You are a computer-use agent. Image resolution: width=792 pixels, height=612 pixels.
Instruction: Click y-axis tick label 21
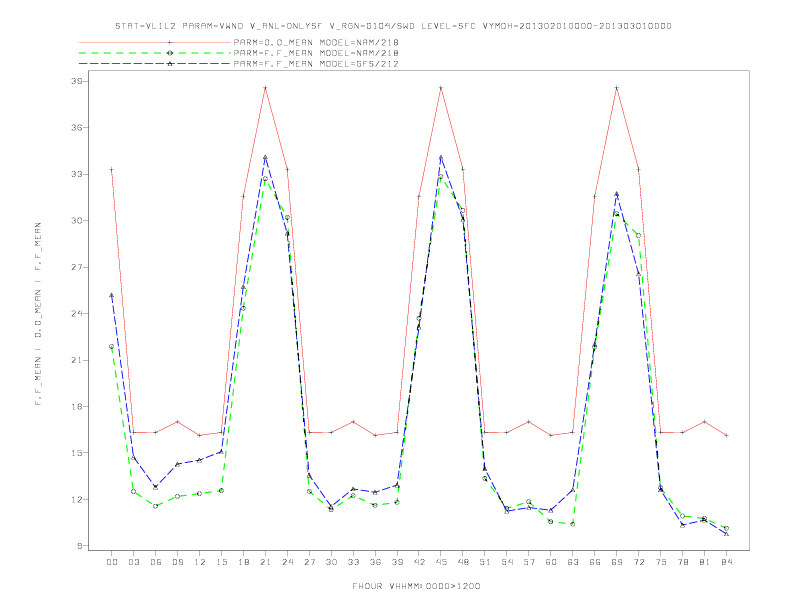76,360
